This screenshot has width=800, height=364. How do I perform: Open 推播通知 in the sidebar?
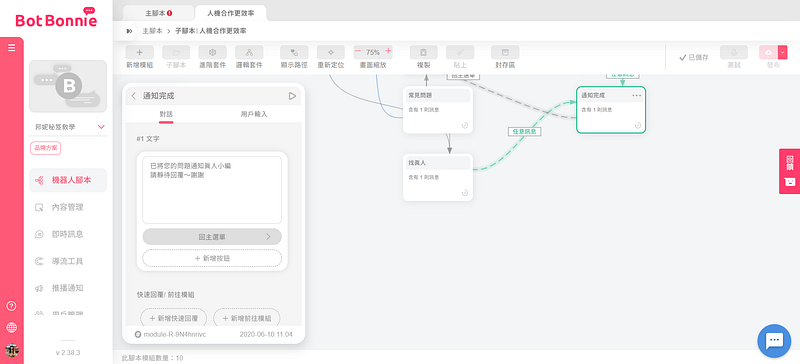(x=68, y=288)
